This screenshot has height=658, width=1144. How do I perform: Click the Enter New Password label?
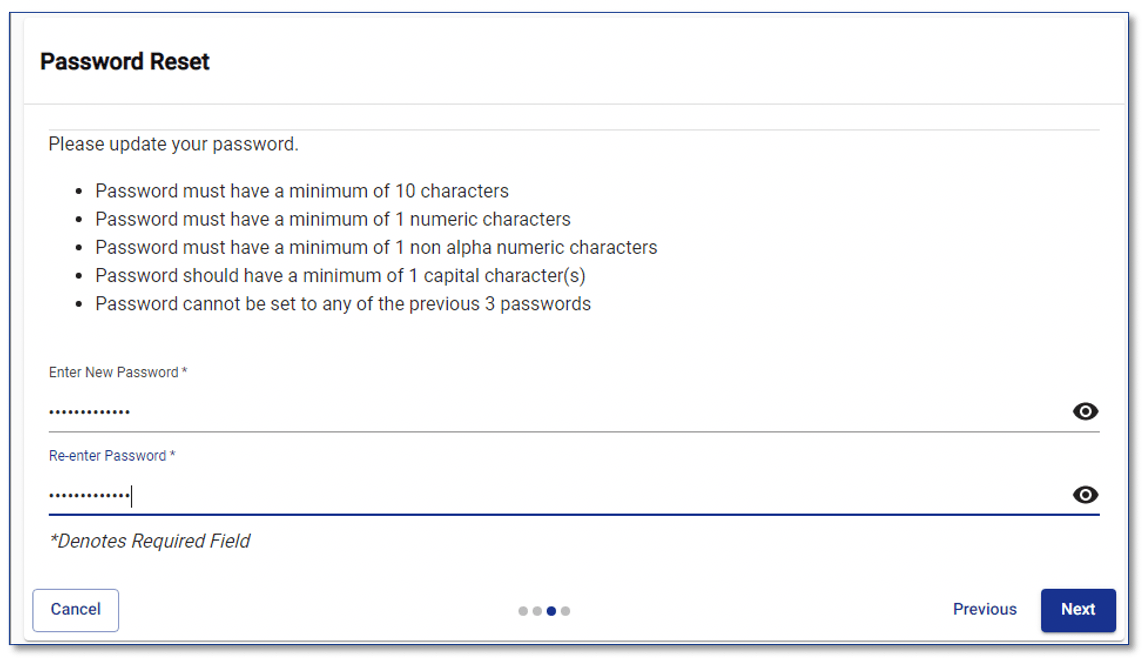[116, 371]
